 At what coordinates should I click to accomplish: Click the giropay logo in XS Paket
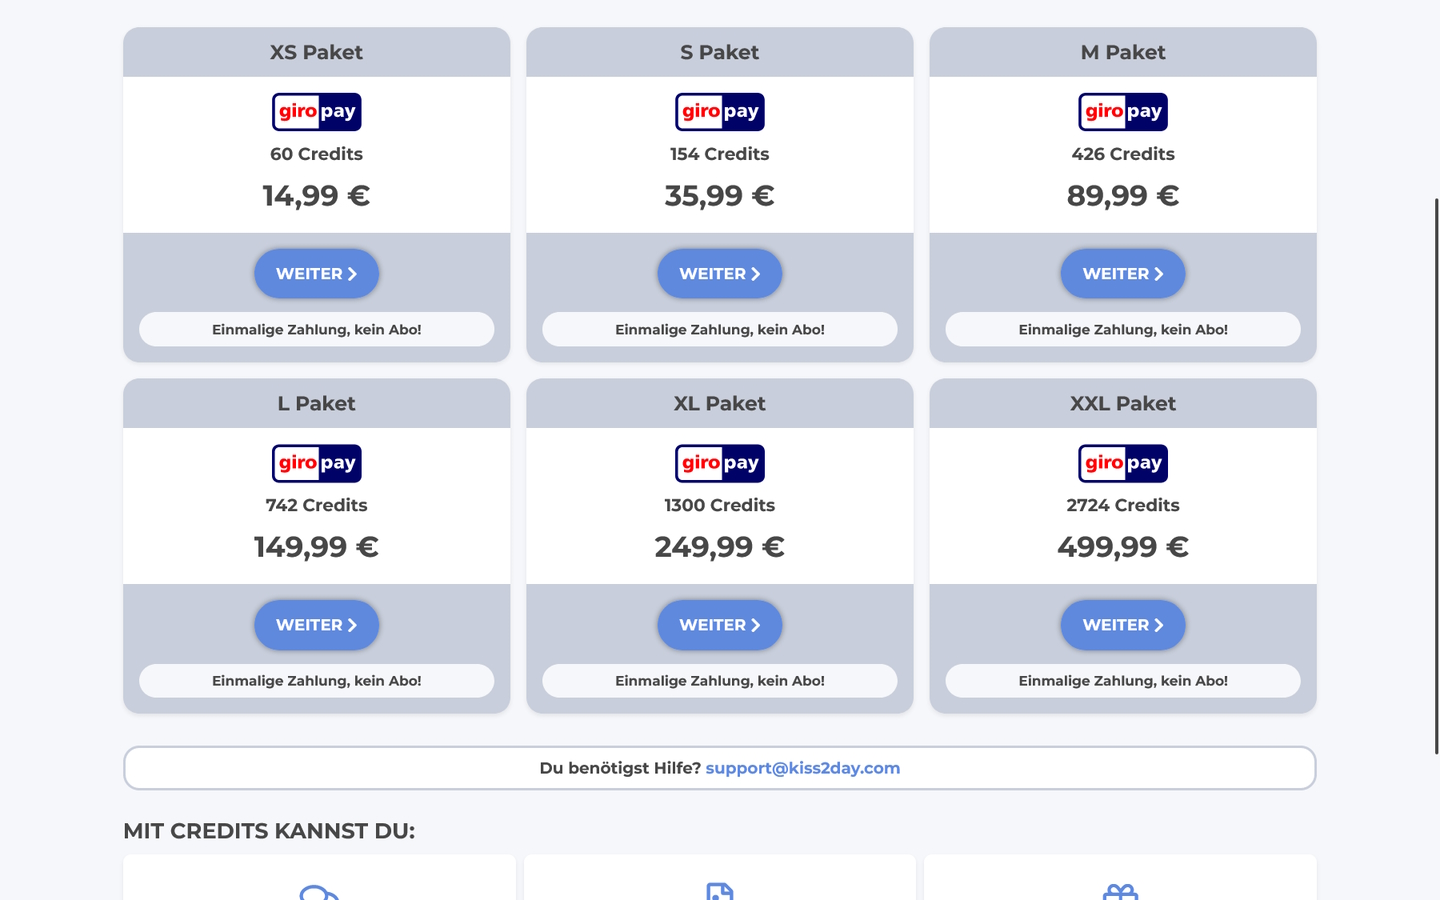click(316, 112)
